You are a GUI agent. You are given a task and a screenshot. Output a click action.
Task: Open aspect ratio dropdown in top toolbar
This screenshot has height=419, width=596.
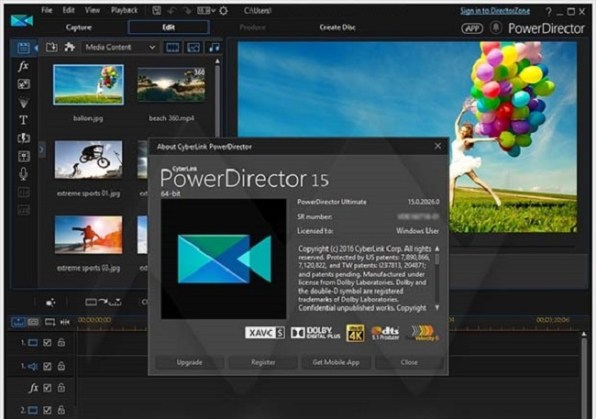[x=206, y=11]
